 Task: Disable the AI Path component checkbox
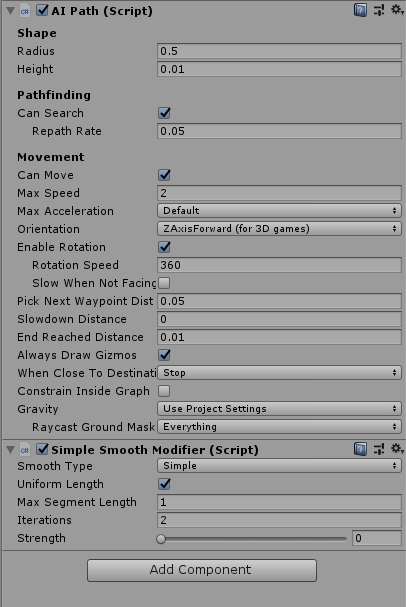point(42,10)
